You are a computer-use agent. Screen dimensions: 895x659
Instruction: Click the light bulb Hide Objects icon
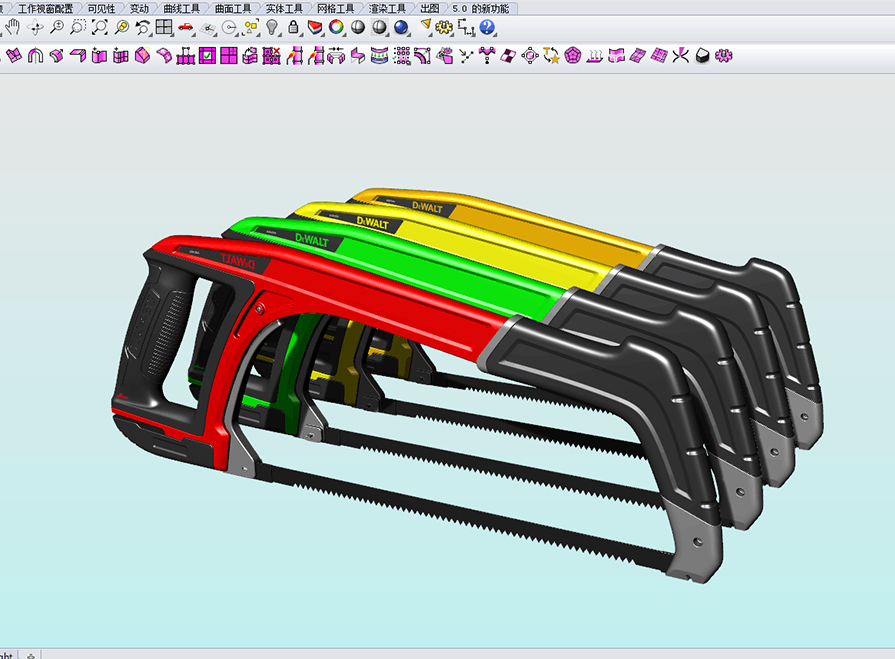272,27
